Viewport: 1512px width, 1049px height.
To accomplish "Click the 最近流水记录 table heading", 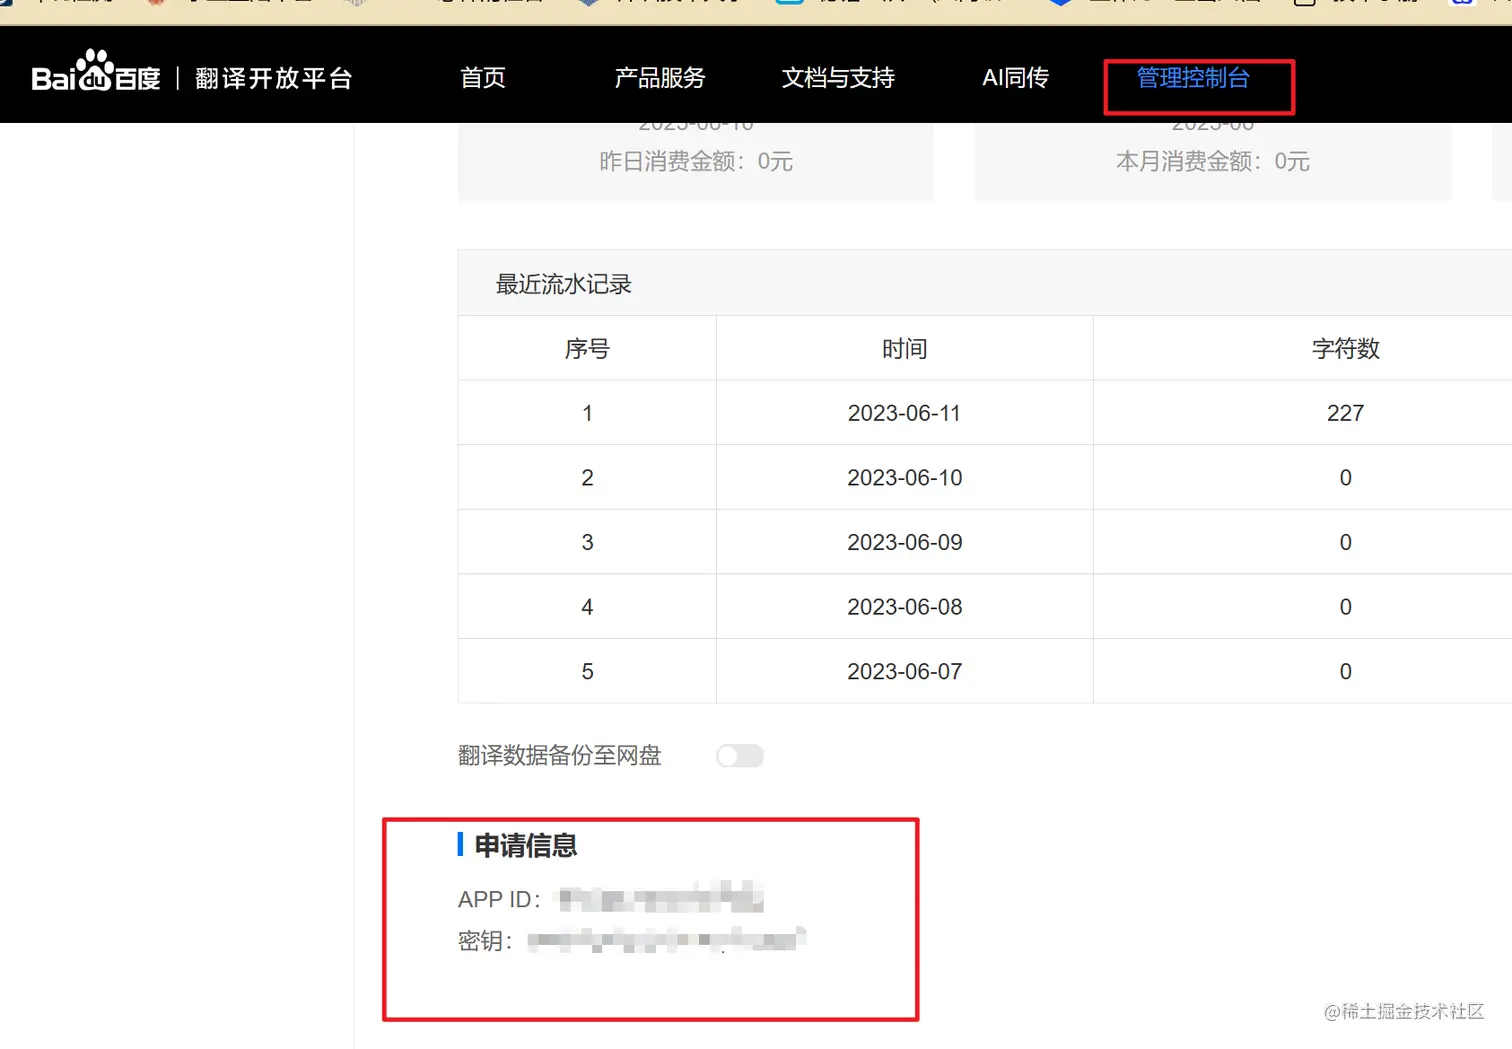I will click(564, 284).
